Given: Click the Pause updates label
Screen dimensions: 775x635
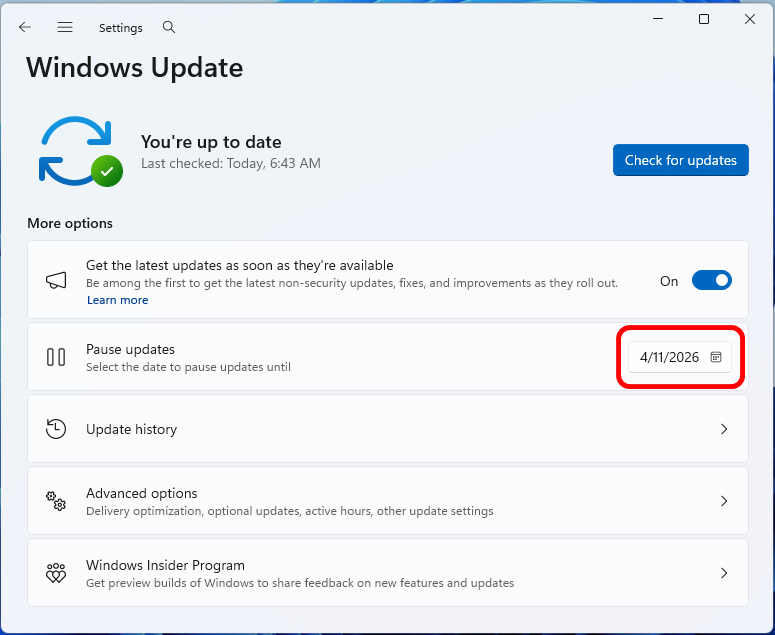Looking at the screenshot, I should pyautogui.click(x=130, y=349).
